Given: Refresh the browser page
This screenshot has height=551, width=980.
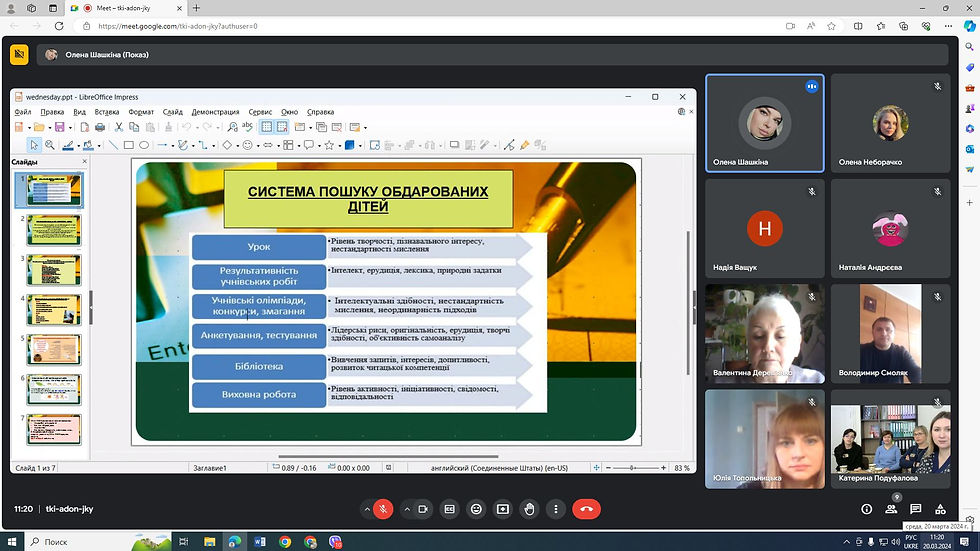Looking at the screenshot, I should [x=59, y=26].
